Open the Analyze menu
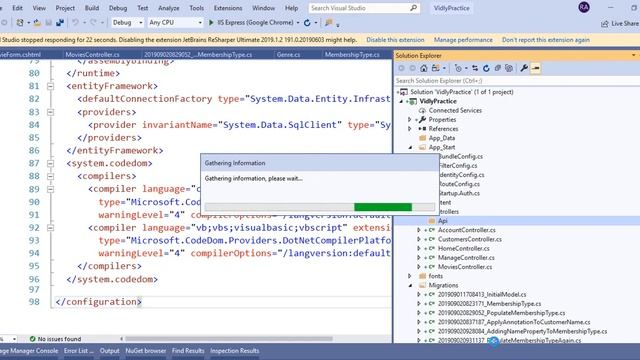This screenshot has width=640, height=360. (169, 8)
